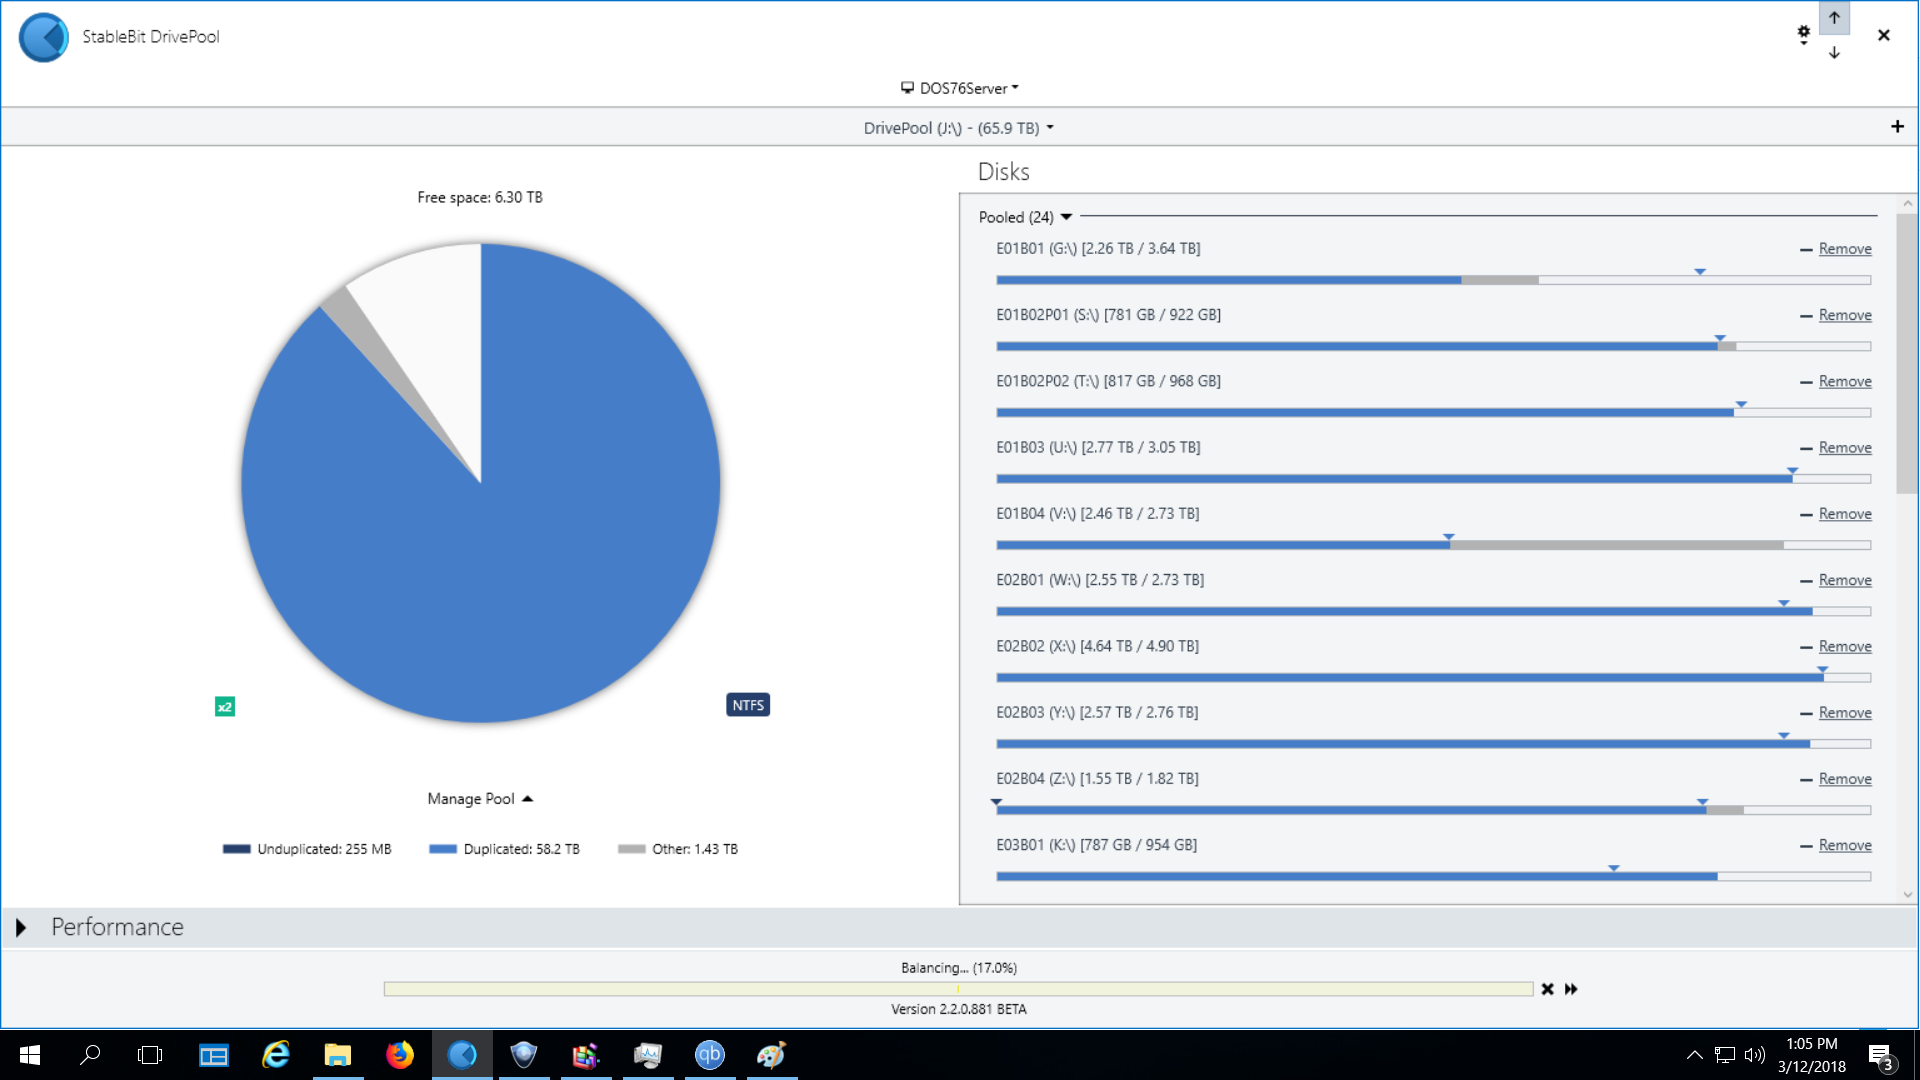
Task: Switch to the DrivePool taskbar icon
Action: (x=462, y=1055)
